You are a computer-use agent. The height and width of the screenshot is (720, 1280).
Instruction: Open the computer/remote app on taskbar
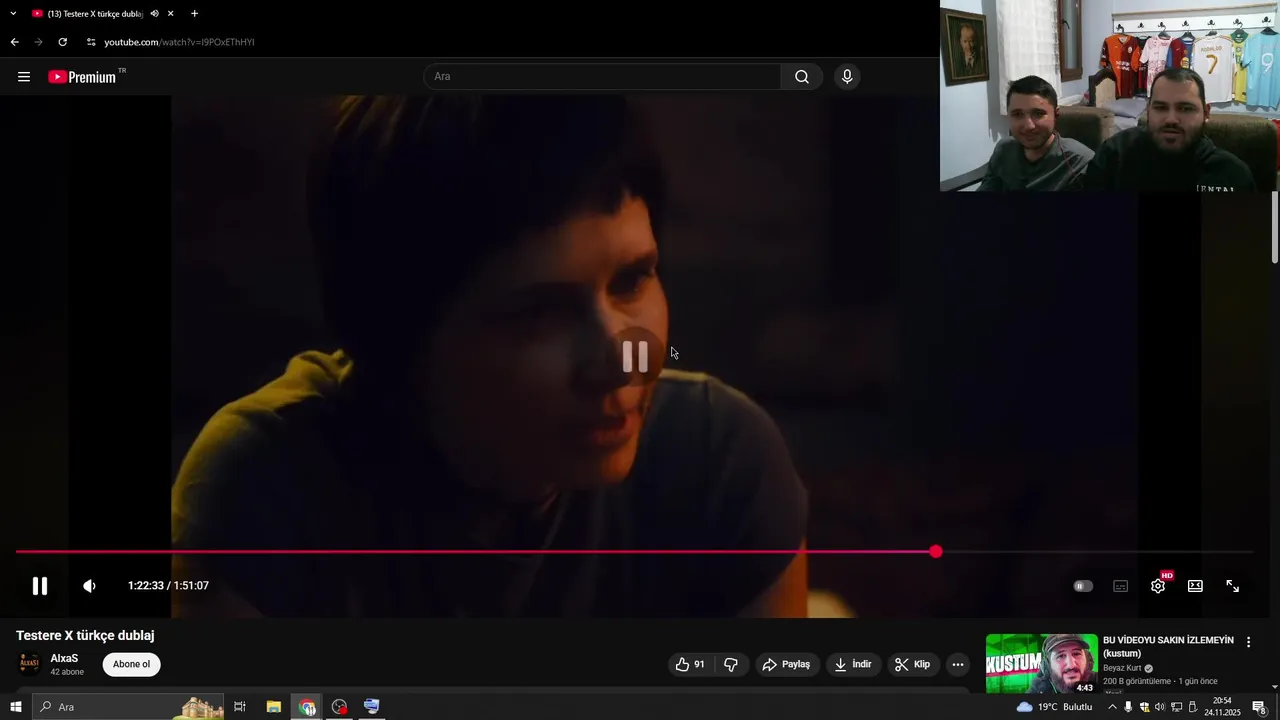pos(372,707)
